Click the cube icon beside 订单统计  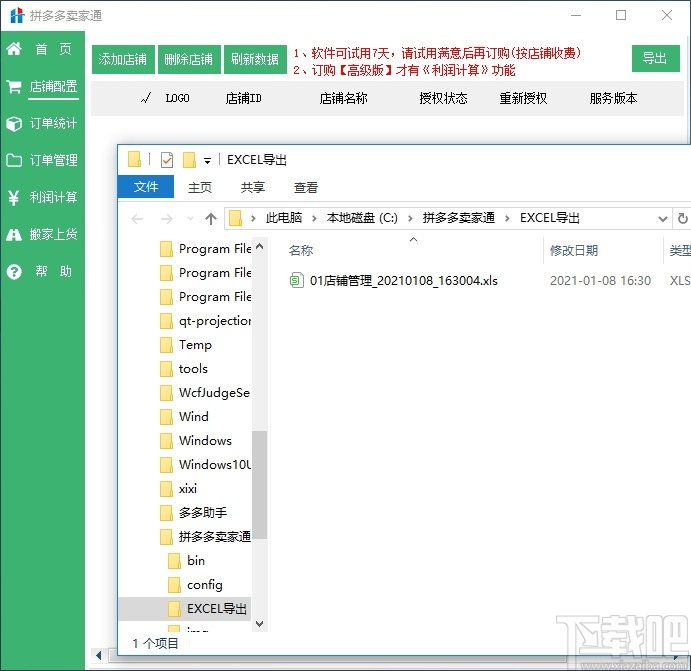click(x=14, y=124)
